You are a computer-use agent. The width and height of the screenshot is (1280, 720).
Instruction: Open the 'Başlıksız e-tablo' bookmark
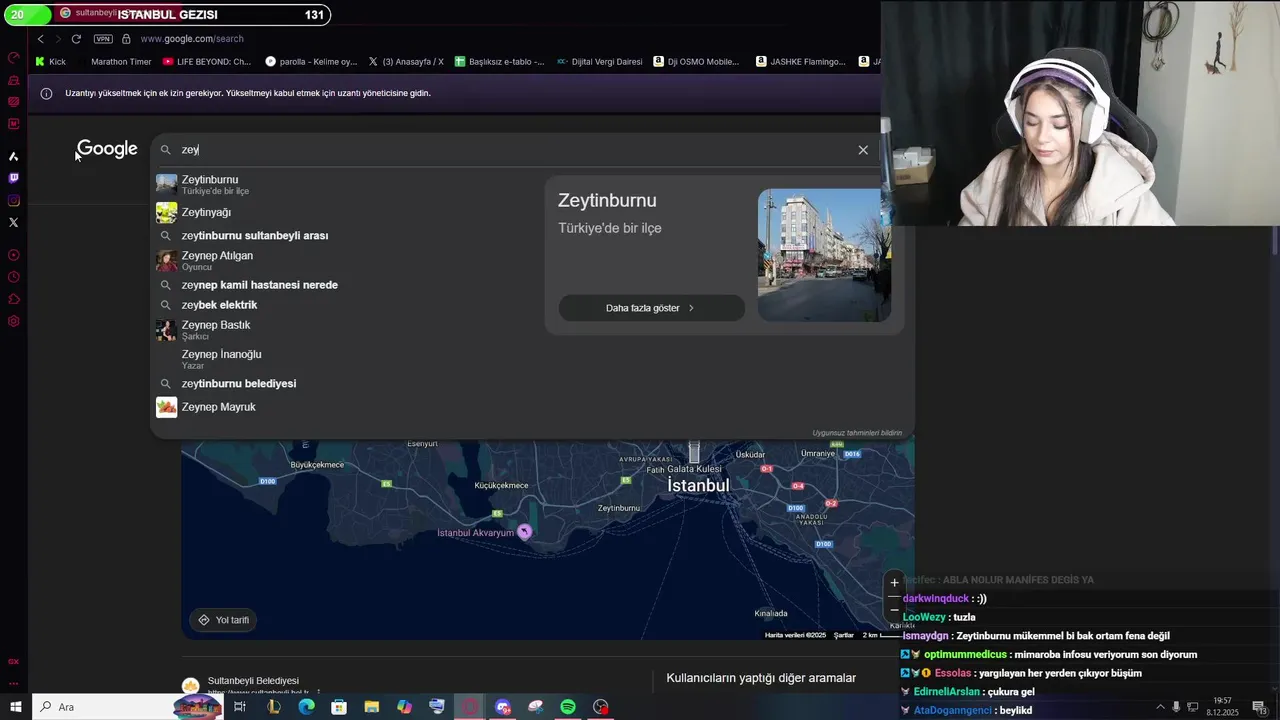[500, 62]
